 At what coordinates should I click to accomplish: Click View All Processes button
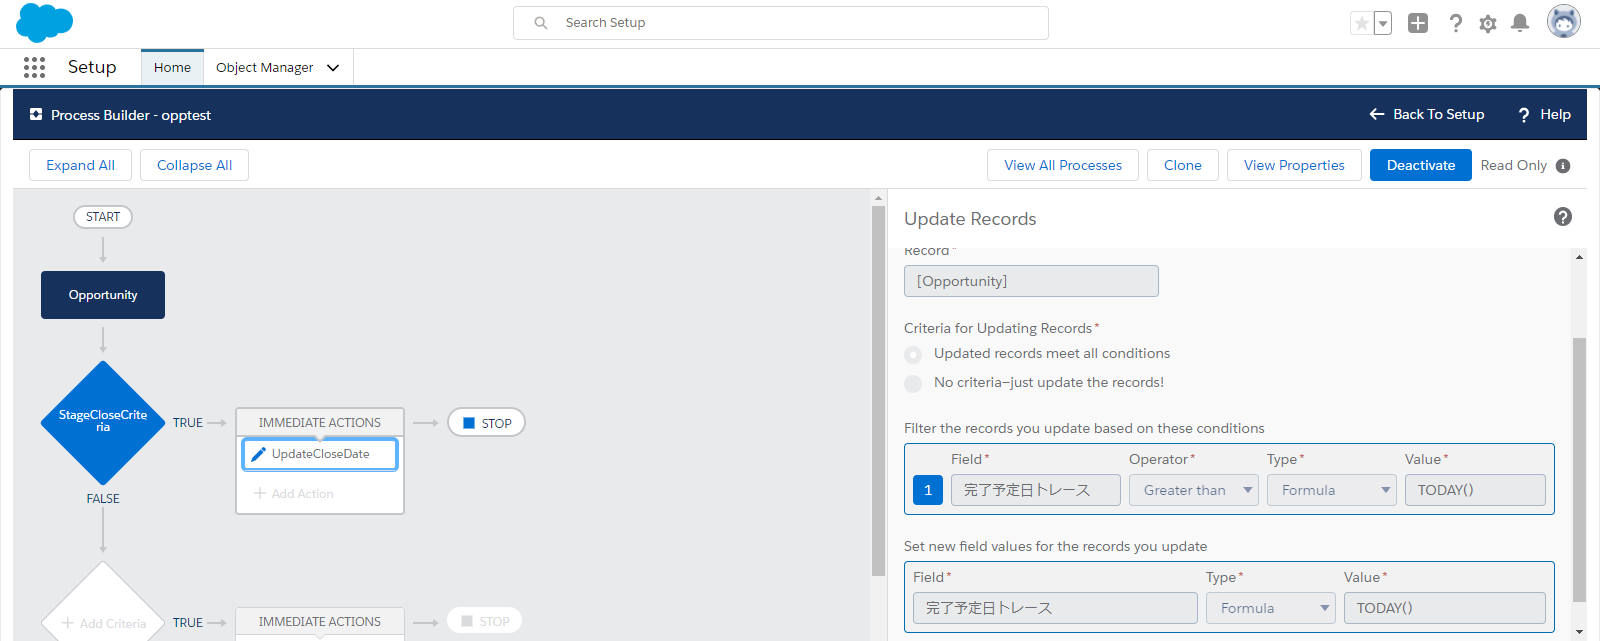click(1063, 165)
